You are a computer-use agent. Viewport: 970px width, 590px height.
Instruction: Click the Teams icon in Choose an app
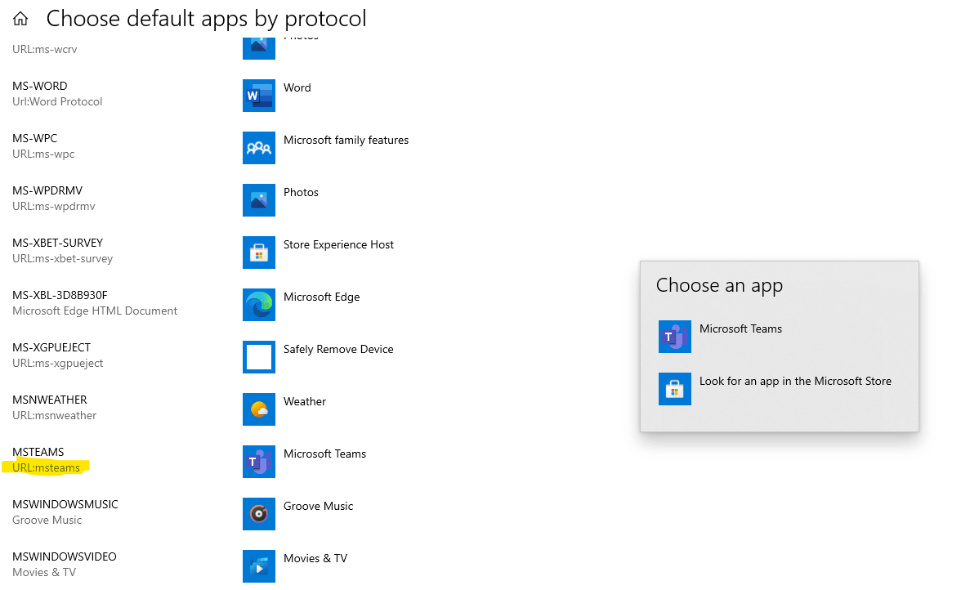coord(674,336)
